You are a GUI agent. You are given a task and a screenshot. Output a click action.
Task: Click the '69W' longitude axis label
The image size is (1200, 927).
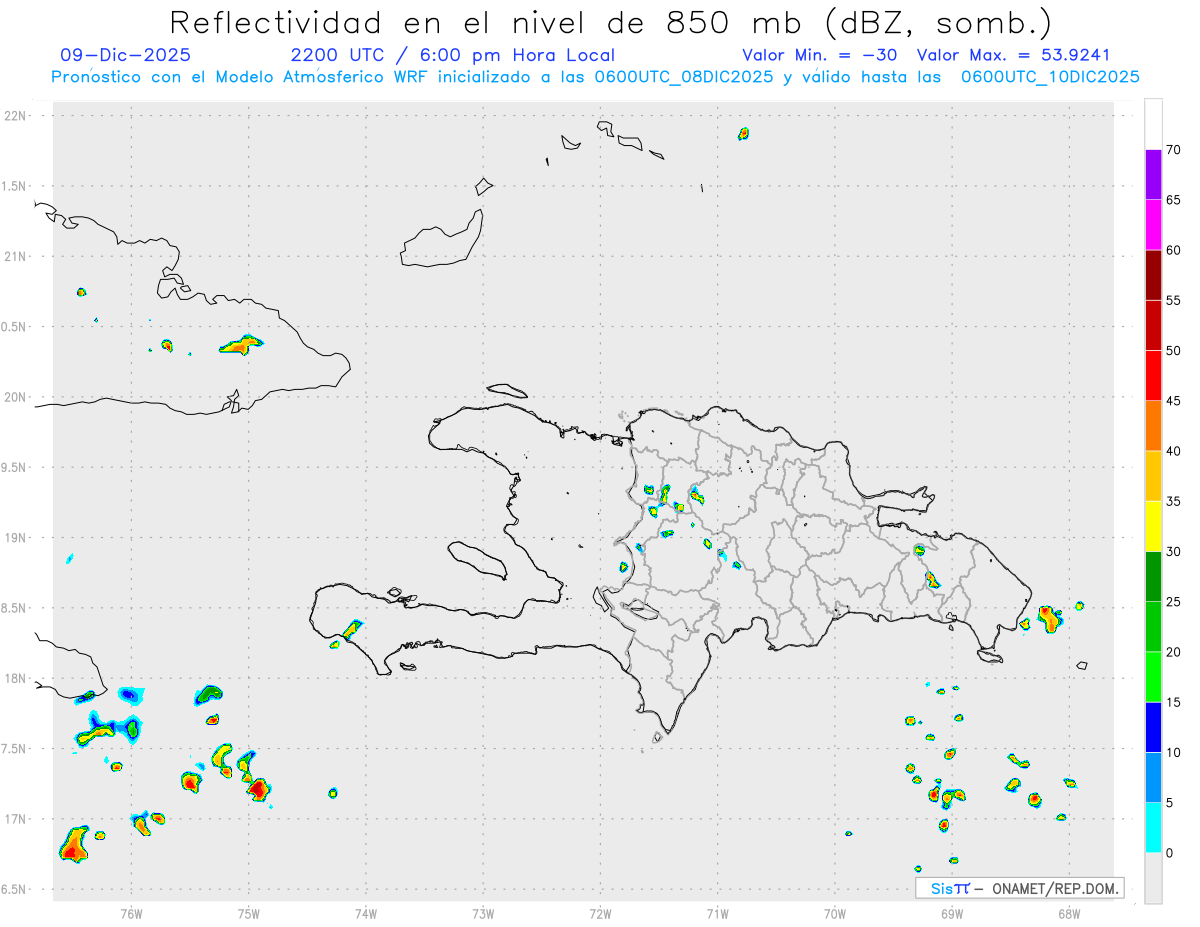pyautogui.click(x=952, y=913)
